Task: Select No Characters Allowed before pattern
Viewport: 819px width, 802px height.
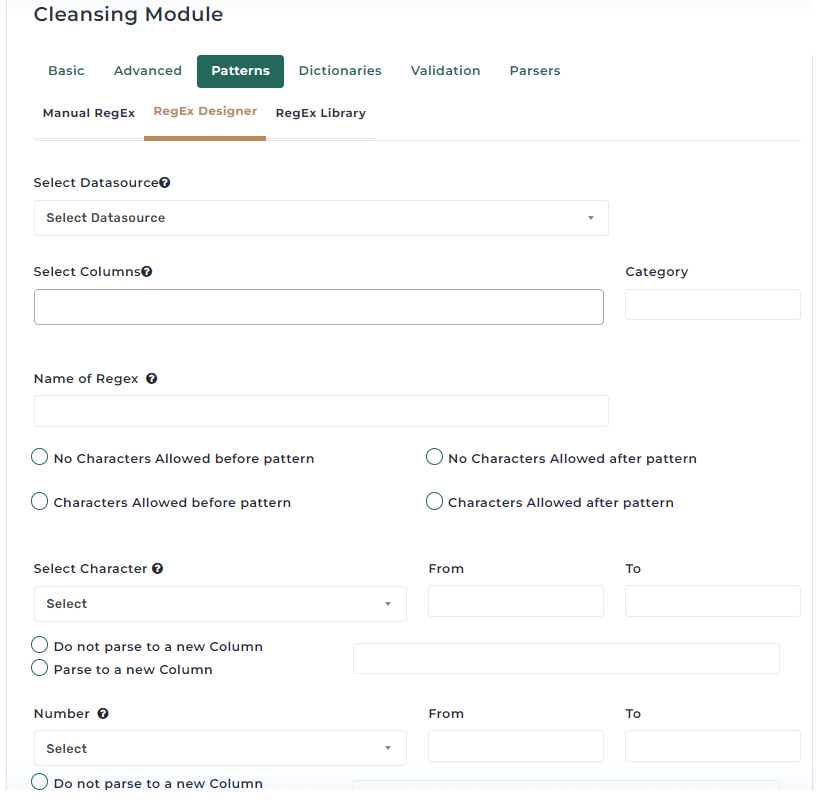Action: click(40, 457)
